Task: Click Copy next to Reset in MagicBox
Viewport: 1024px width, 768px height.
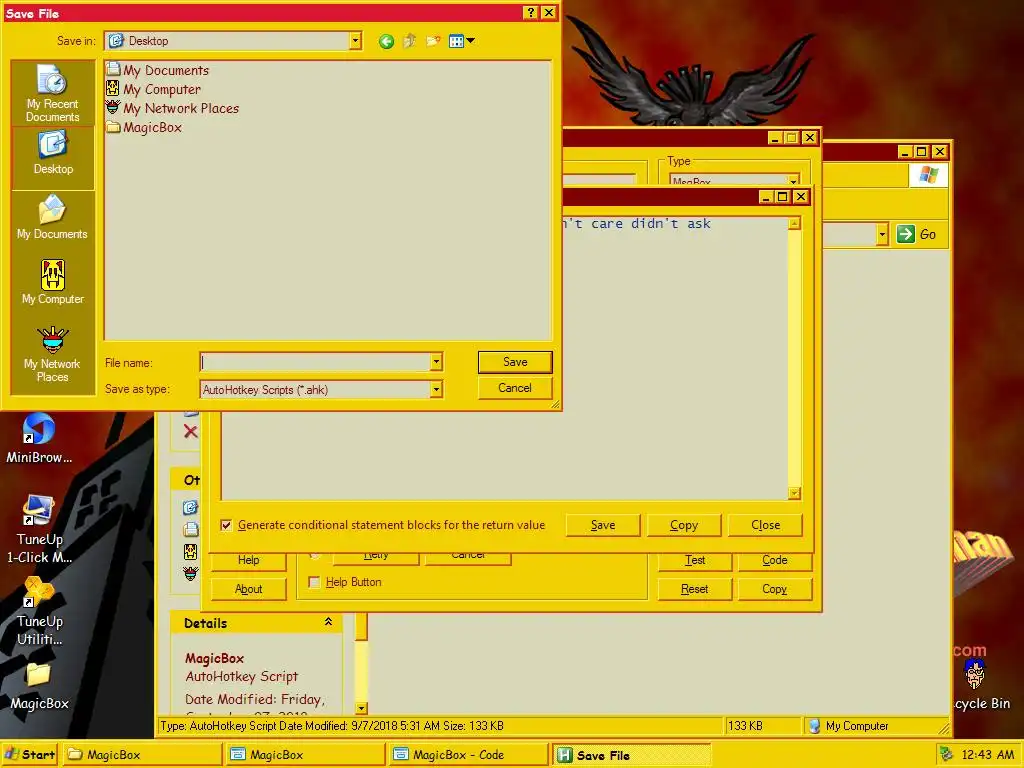Action: point(775,589)
